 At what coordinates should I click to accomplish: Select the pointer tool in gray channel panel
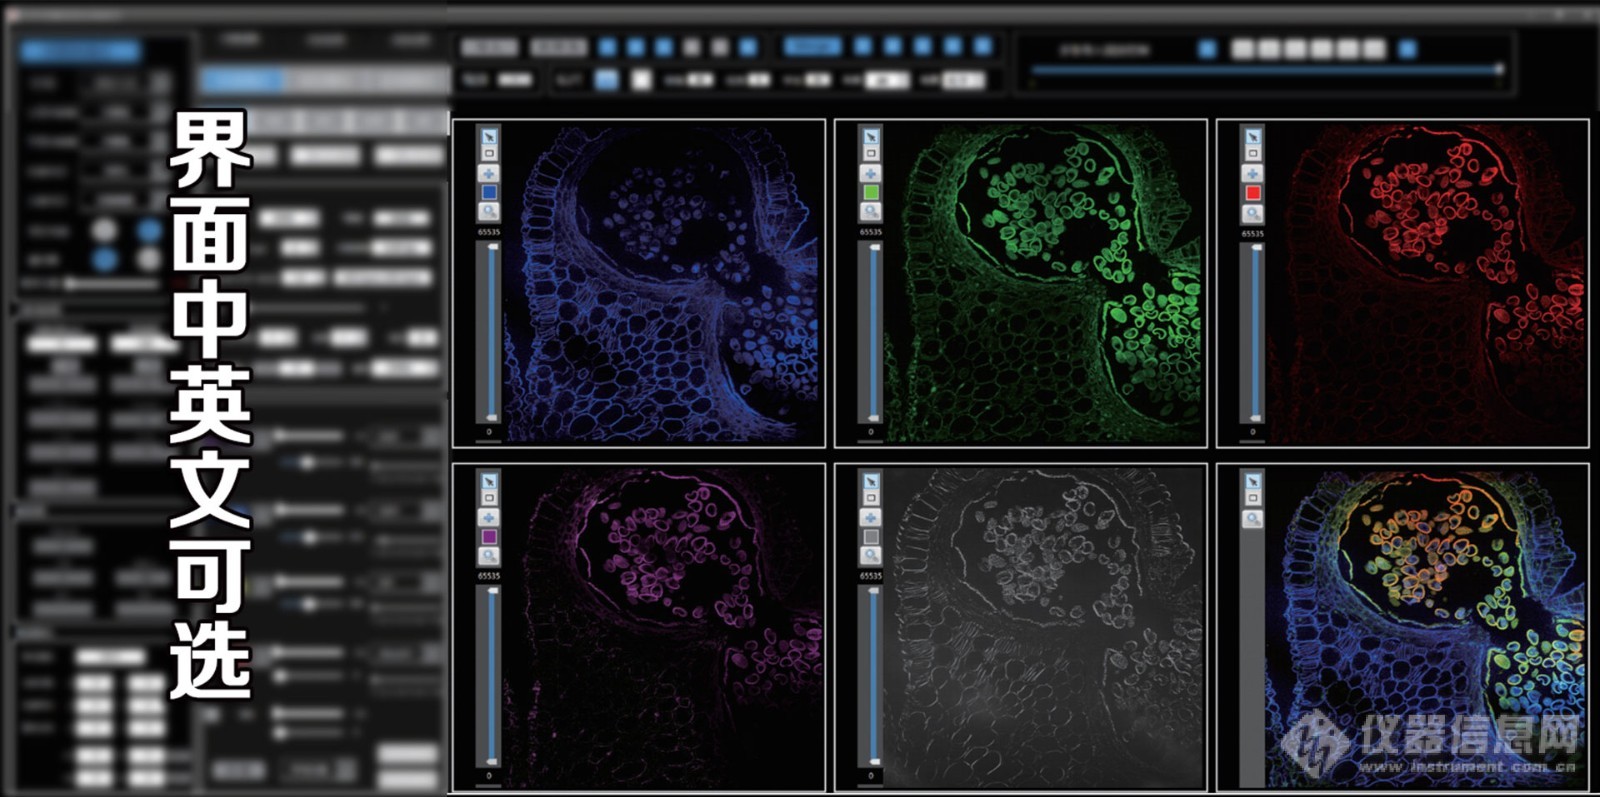coord(871,480)
